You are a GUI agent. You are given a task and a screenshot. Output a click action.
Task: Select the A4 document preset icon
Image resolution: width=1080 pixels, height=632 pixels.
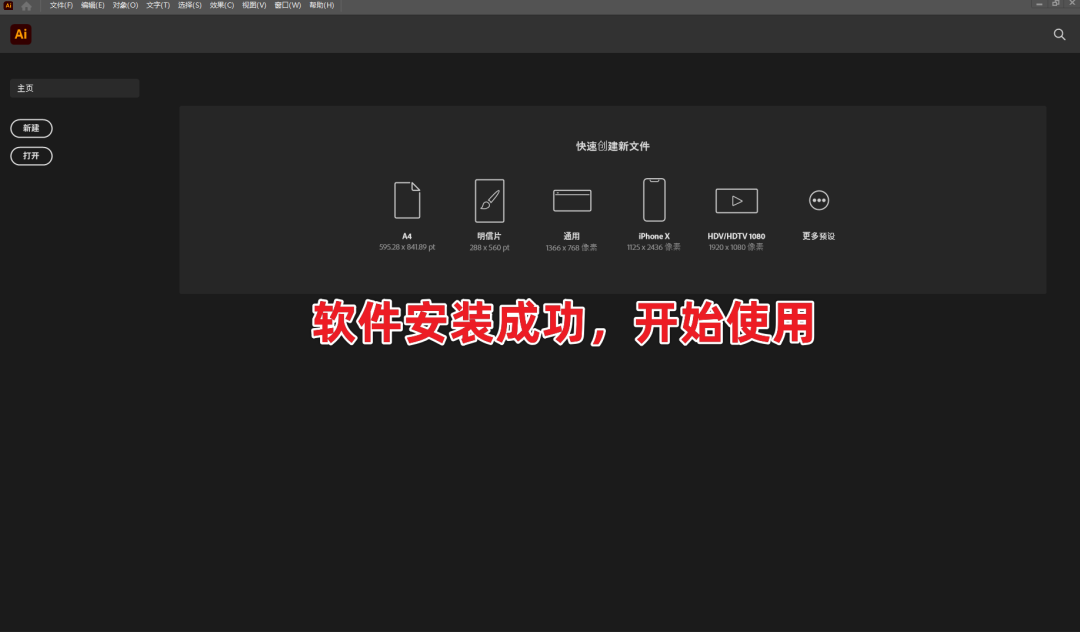coord(407,200)
